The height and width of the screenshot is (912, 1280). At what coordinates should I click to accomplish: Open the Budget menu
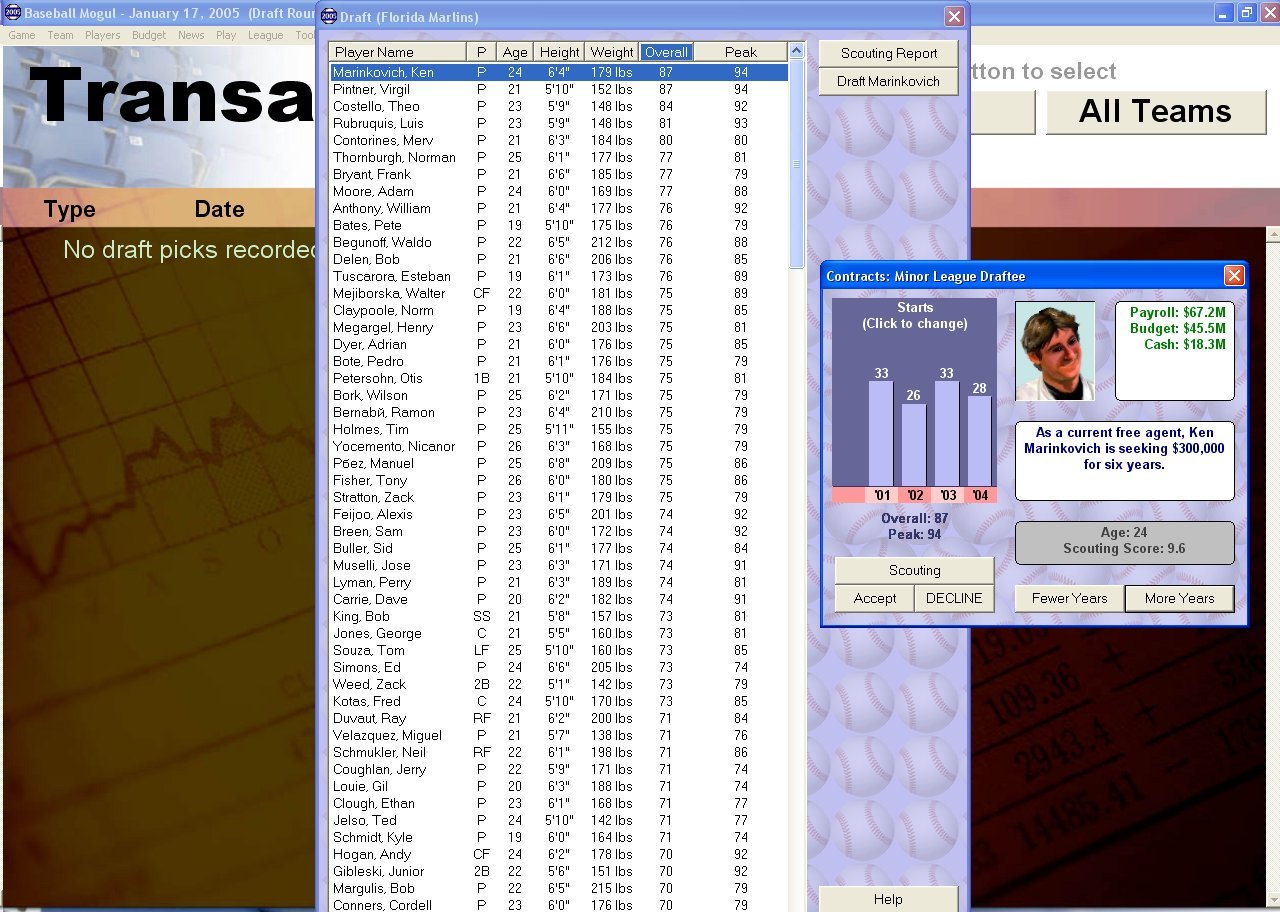[x=149, y=35]
